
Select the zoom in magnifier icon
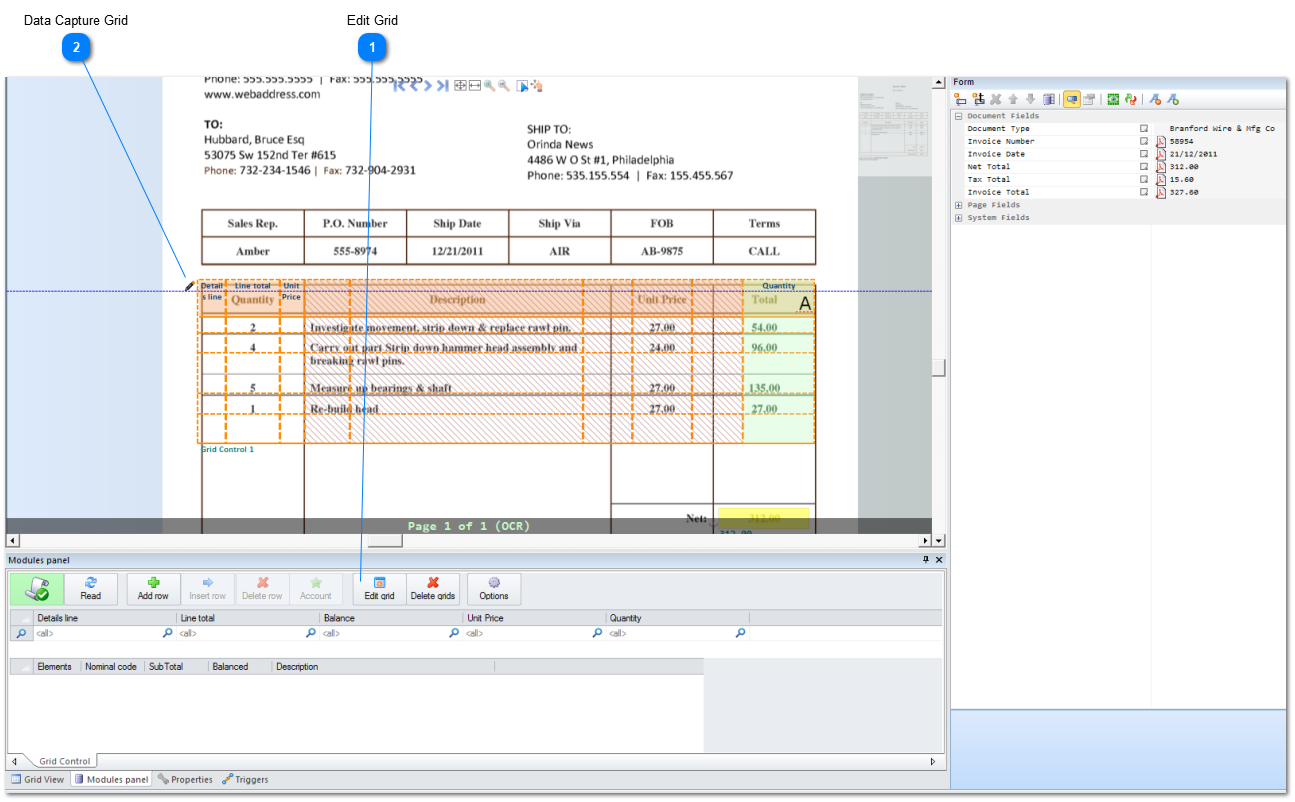491,85
